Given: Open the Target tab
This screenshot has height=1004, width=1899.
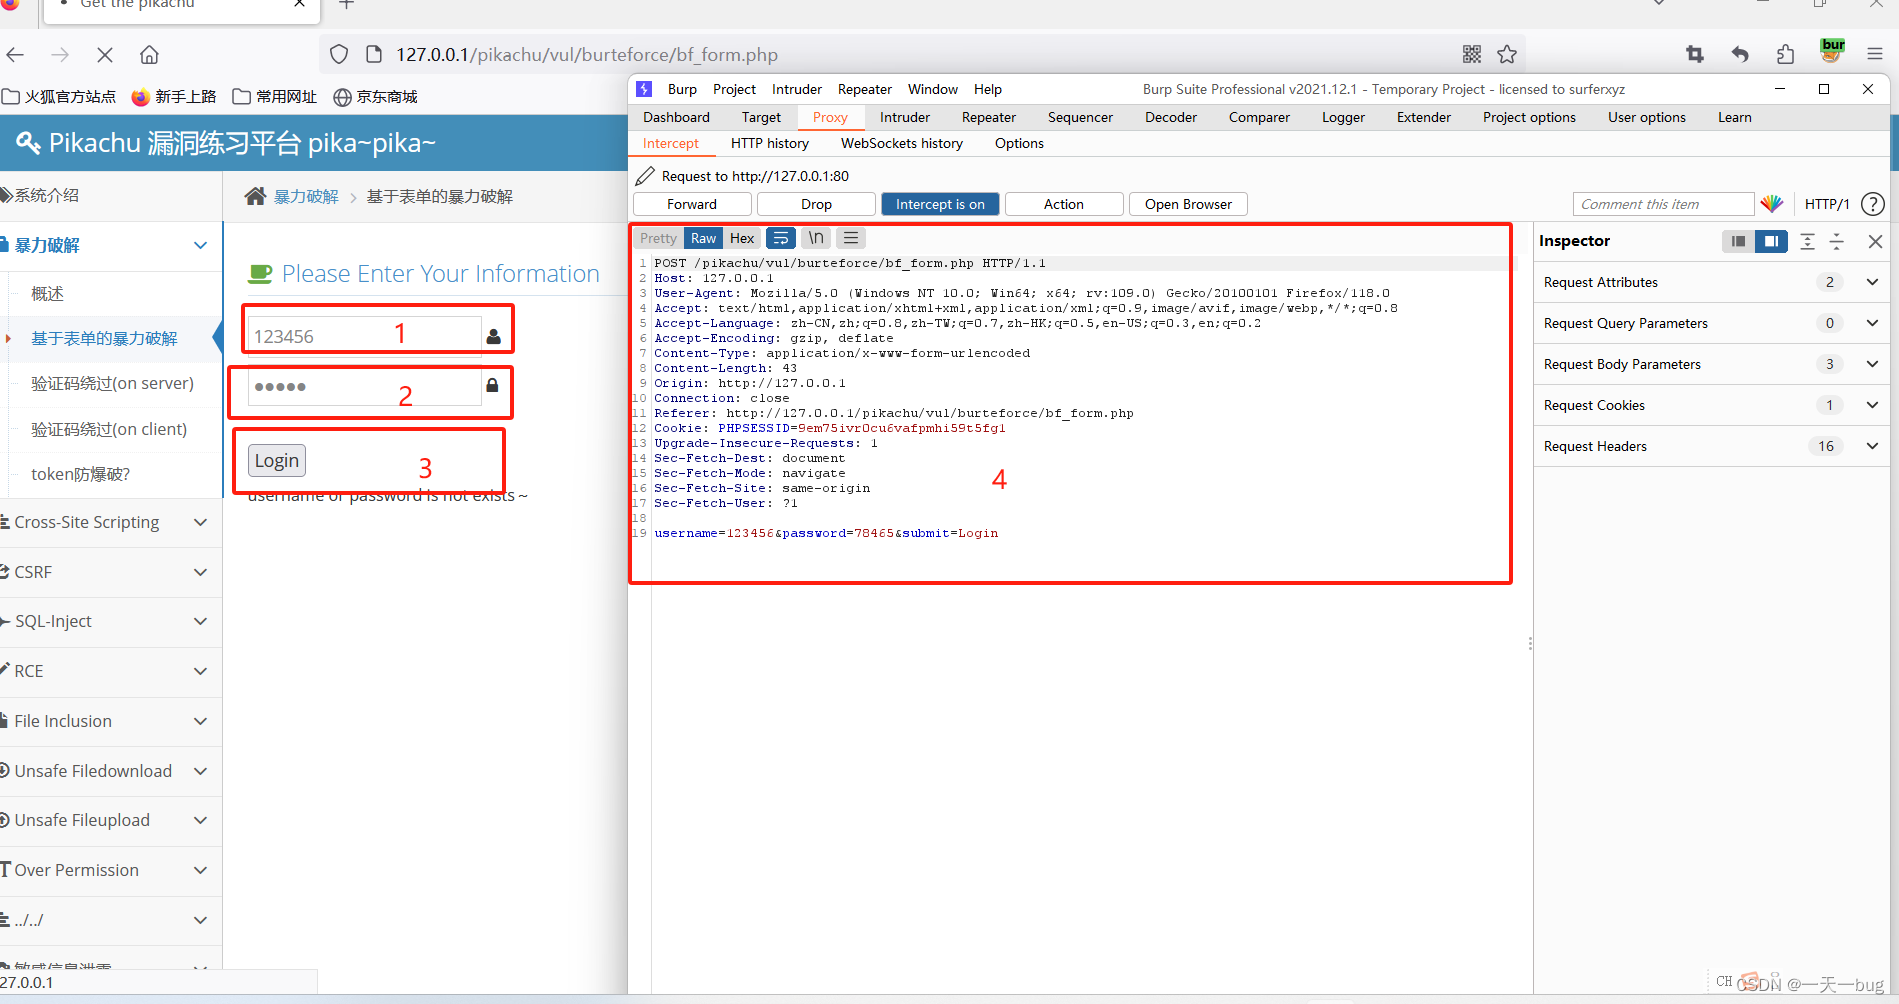Looking at the screenshot, I should [761, 117].
